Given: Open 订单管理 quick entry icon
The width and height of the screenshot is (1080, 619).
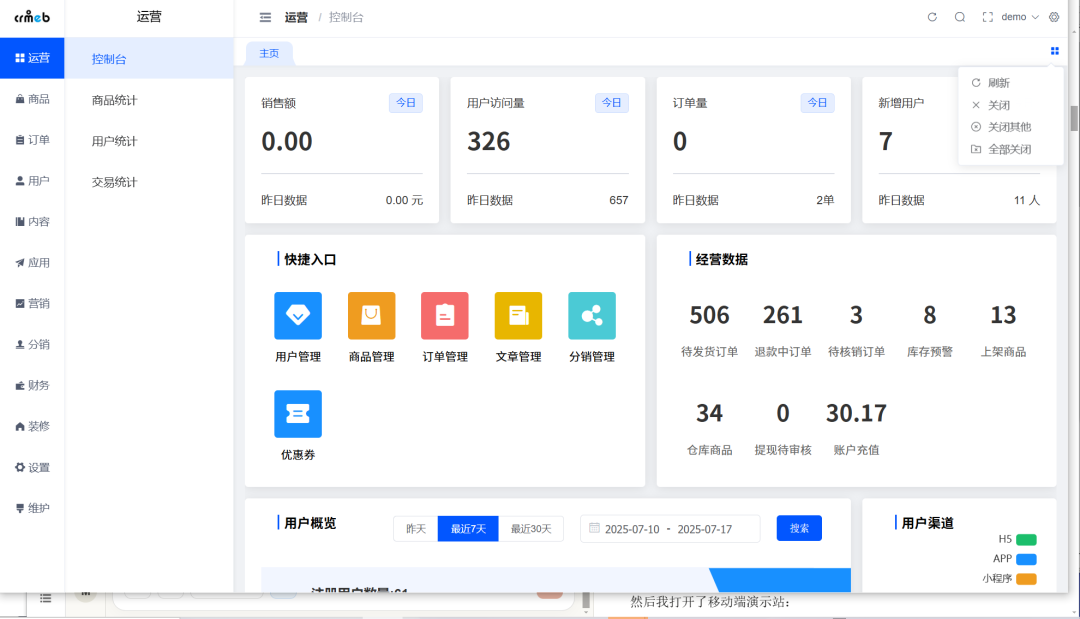Looking at the screenshot, I should (x=444, y=315).
